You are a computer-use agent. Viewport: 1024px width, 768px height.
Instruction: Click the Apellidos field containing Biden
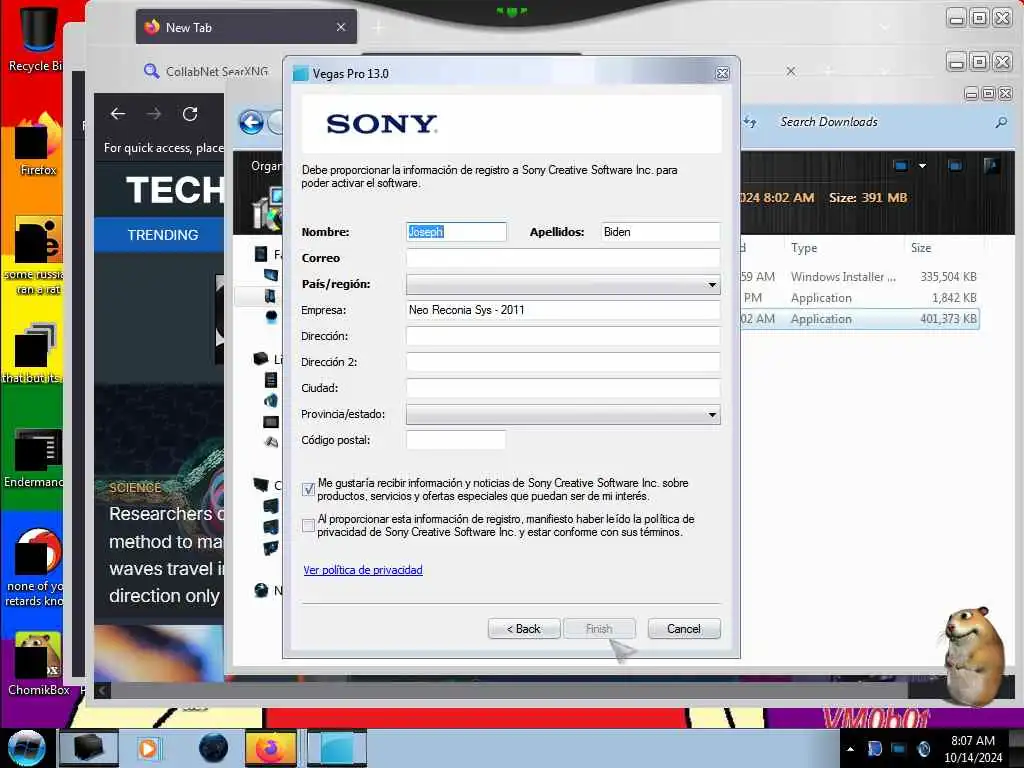coord(660,232)
